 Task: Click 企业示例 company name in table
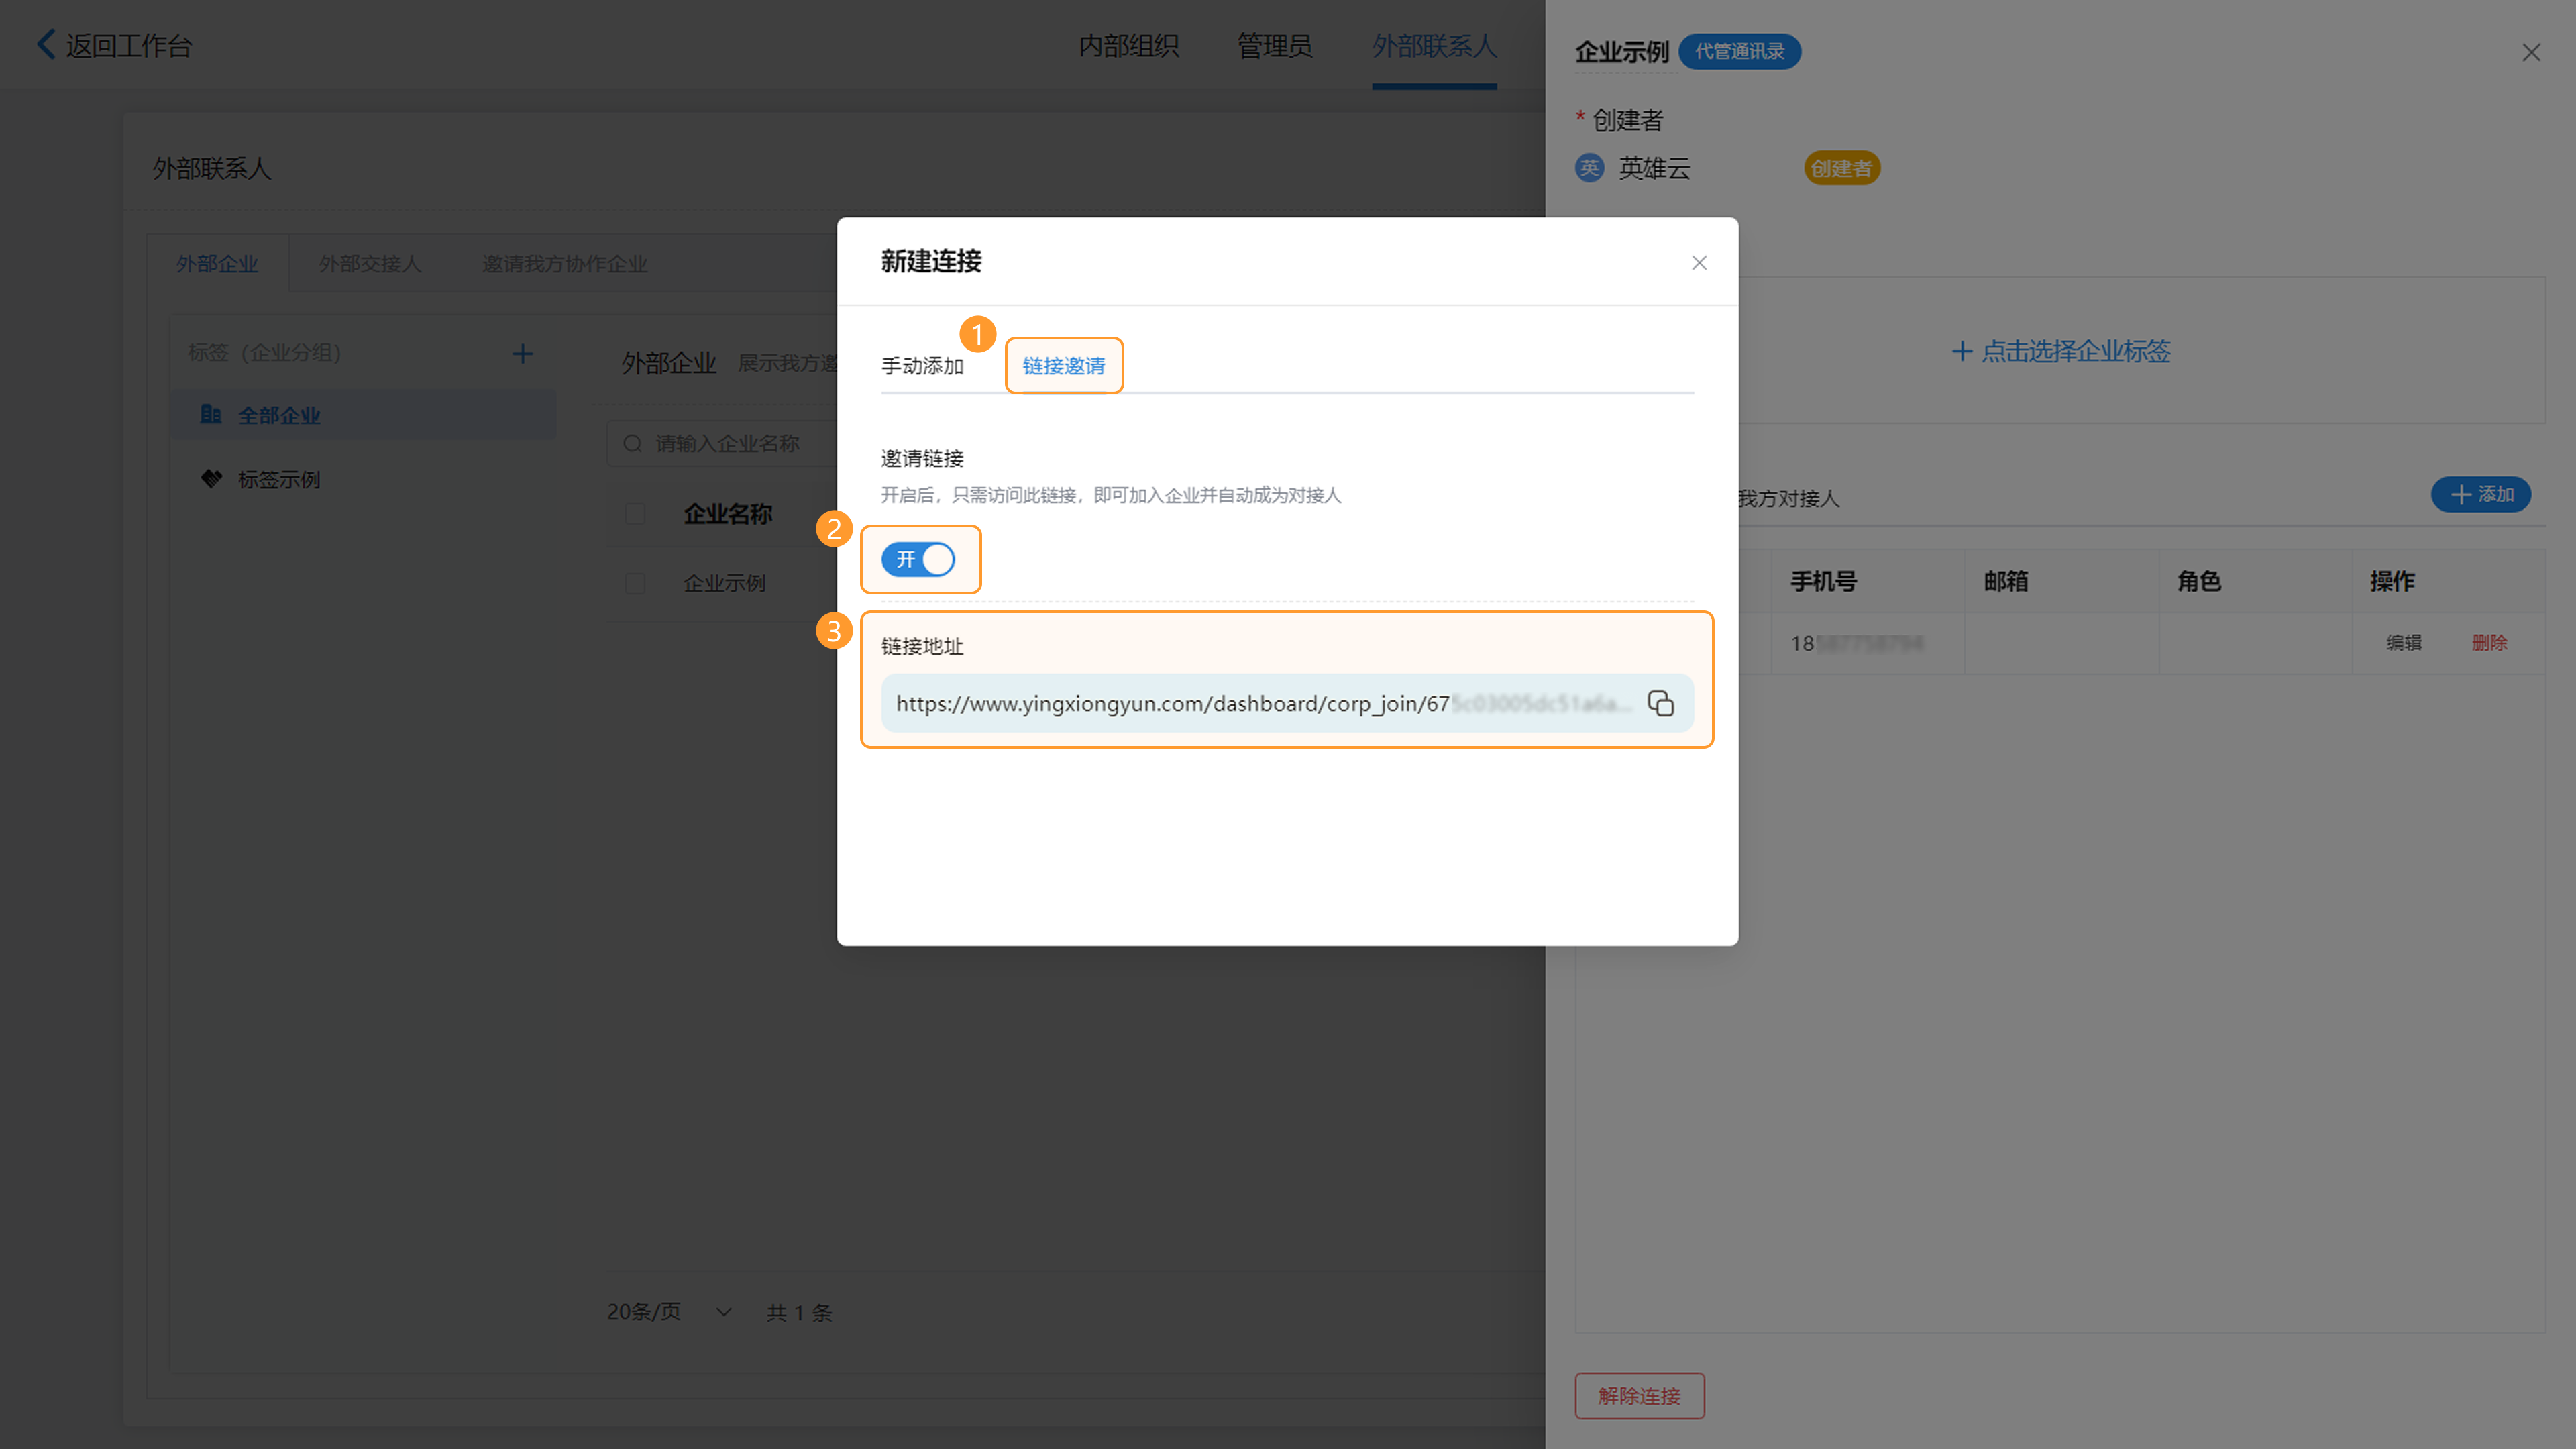pyautogui.click(x=724, y=583)
